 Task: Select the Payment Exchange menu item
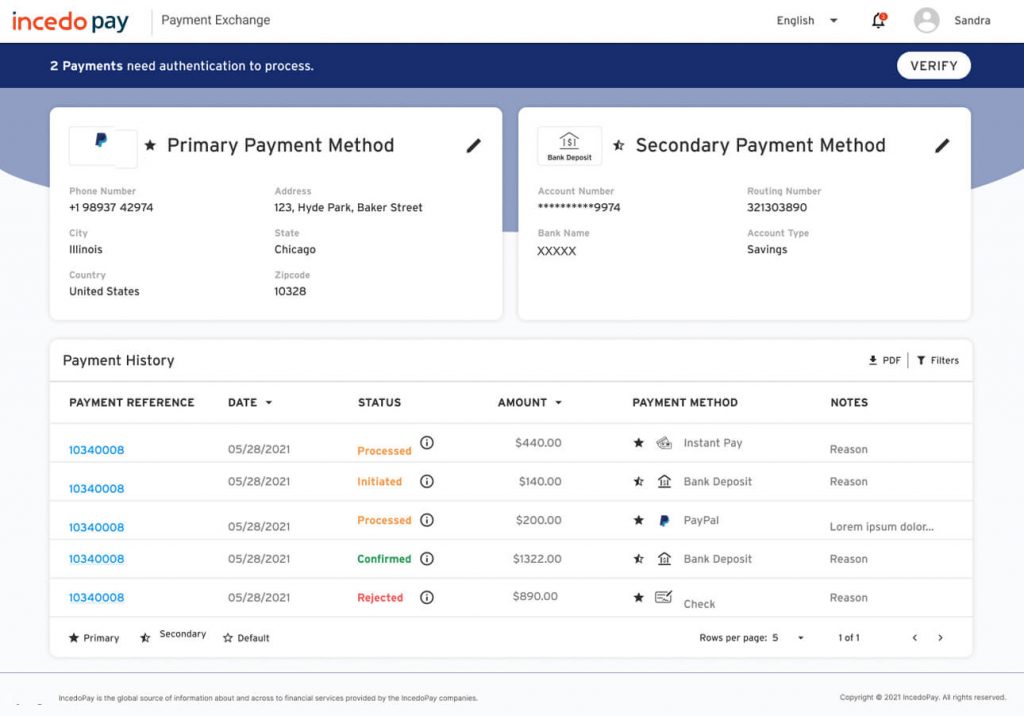[214, 20]
